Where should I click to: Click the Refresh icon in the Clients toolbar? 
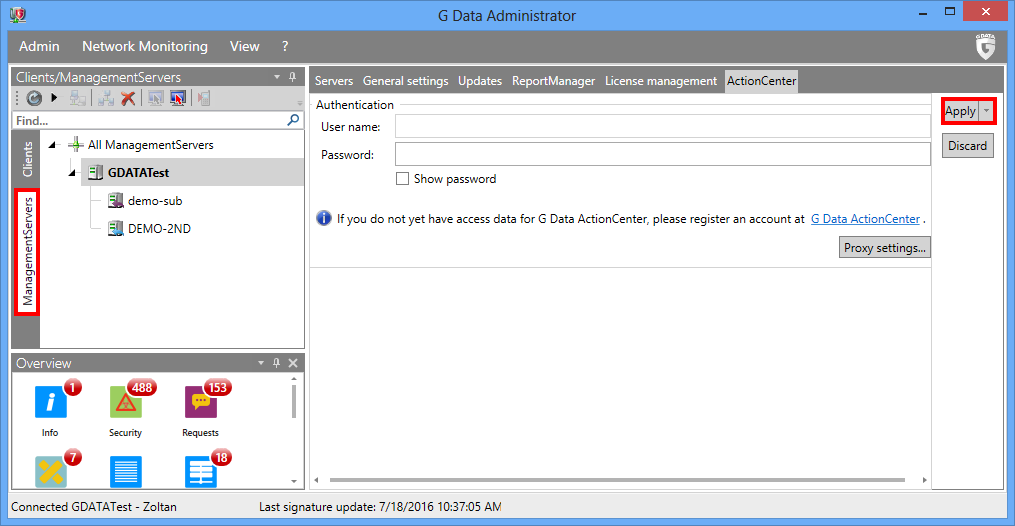point(34,98)
